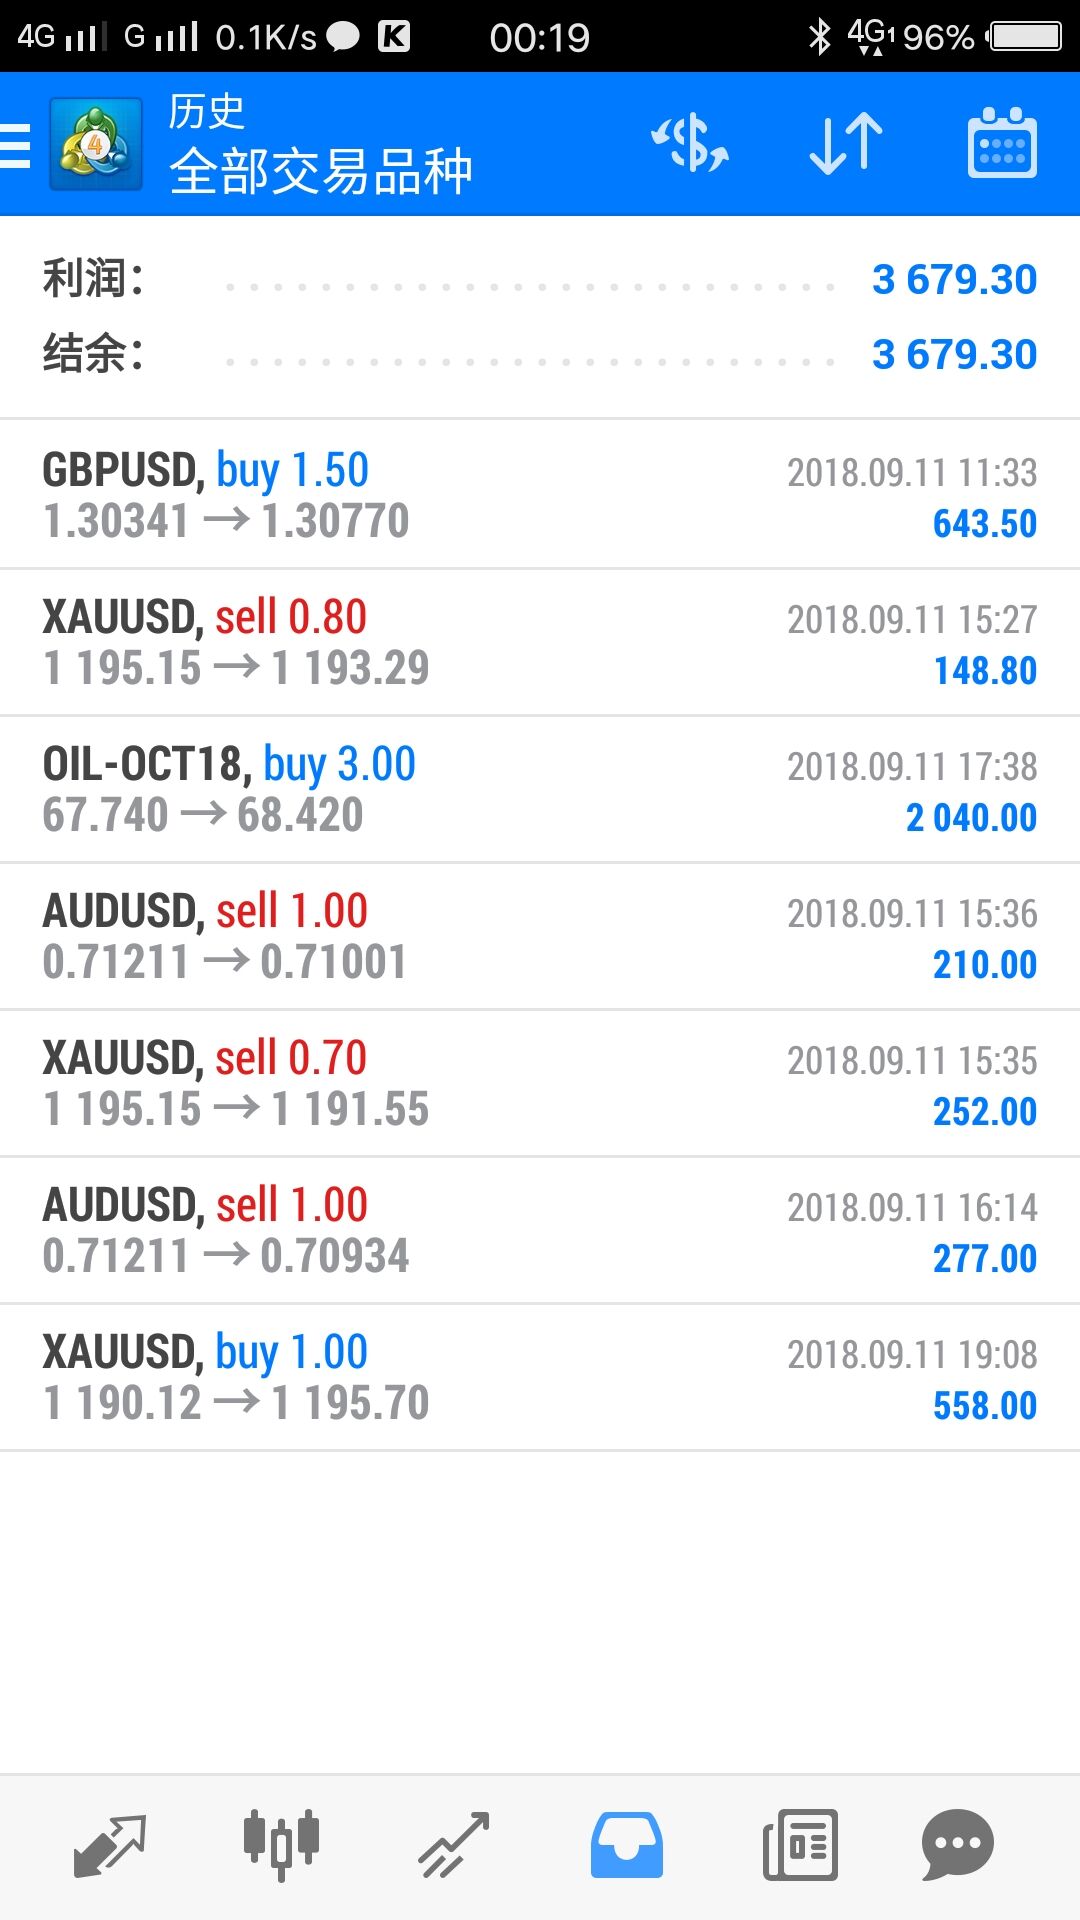
Task: Open the currency symbol filter icon
Action: click(x=690, y=144)
